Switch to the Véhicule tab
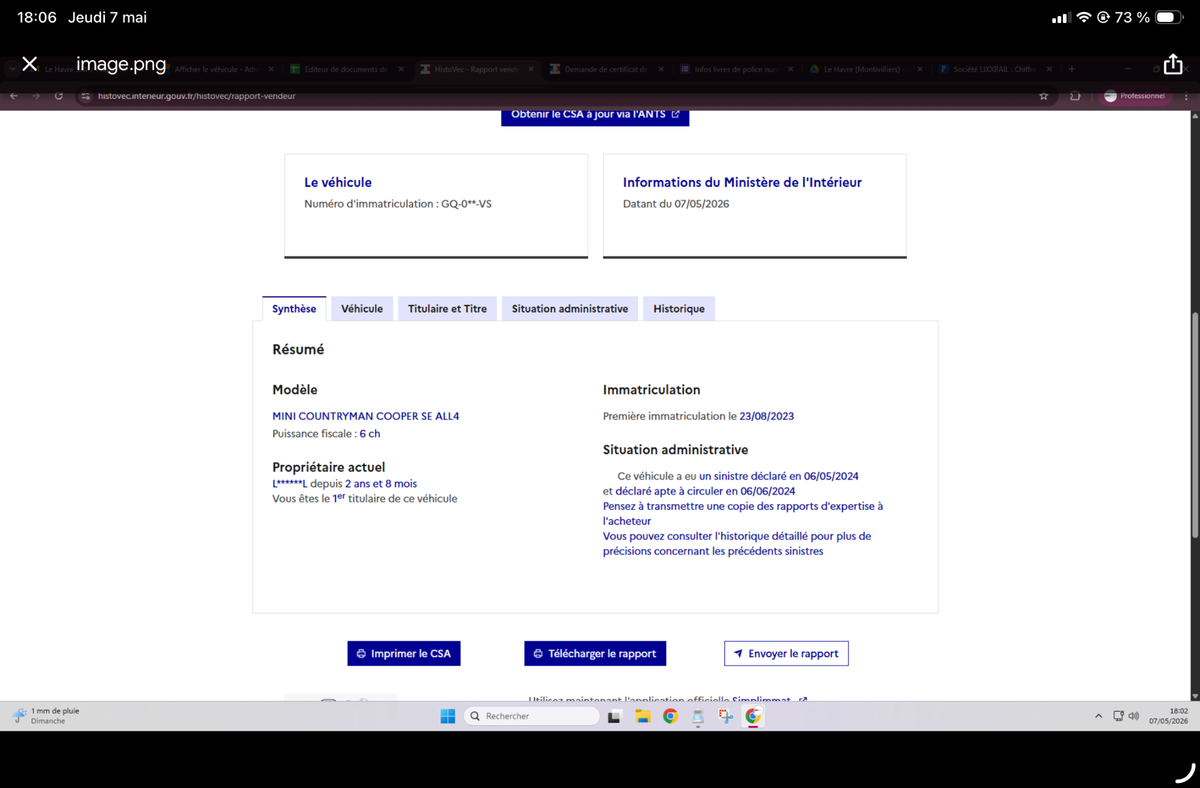The image size is (1200, 788). pyautogui.click(x=362, y=309)
